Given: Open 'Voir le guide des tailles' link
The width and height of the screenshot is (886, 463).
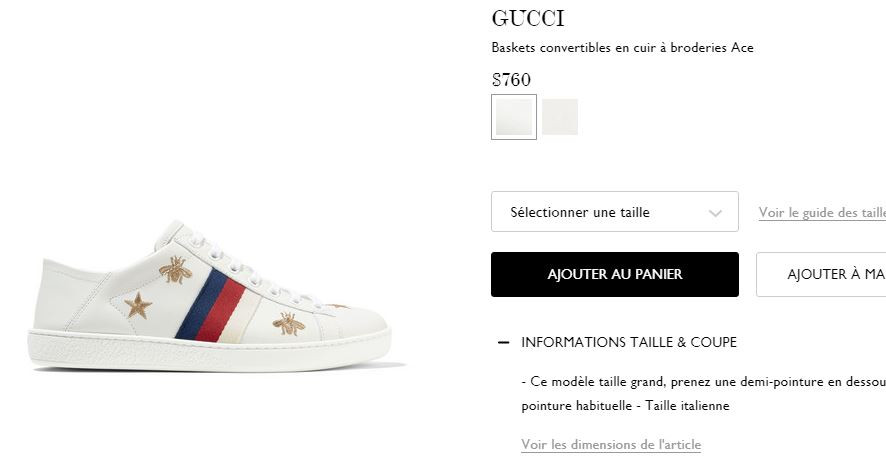Looking at the screenshot, I should pyautogui.click(x=822, y=213).
